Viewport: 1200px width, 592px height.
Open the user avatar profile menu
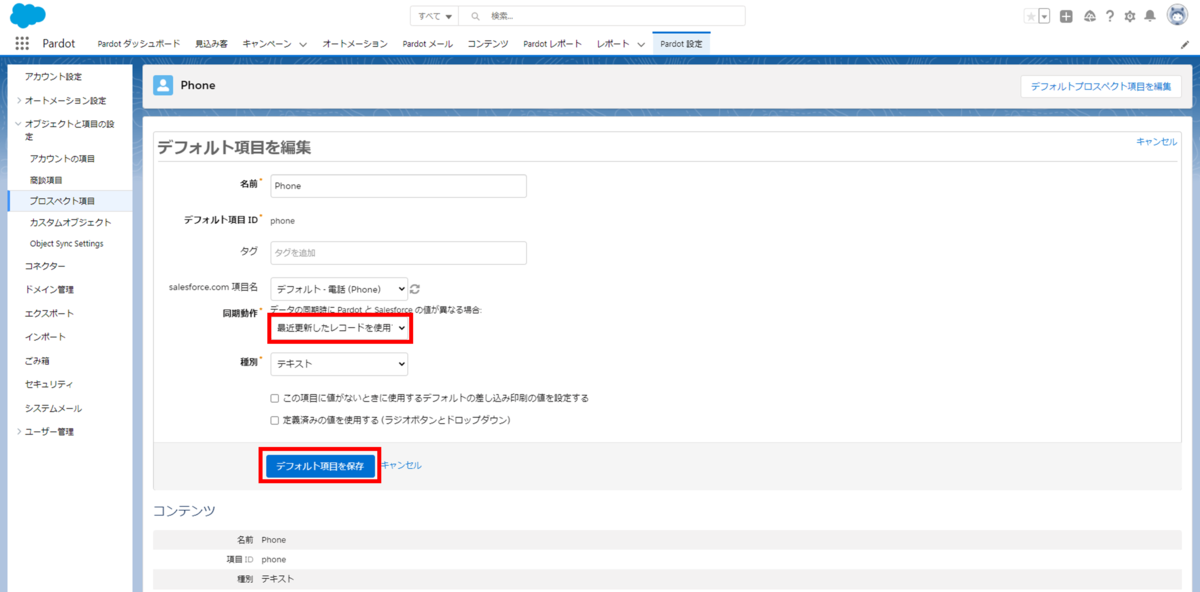coord(1177,15)
